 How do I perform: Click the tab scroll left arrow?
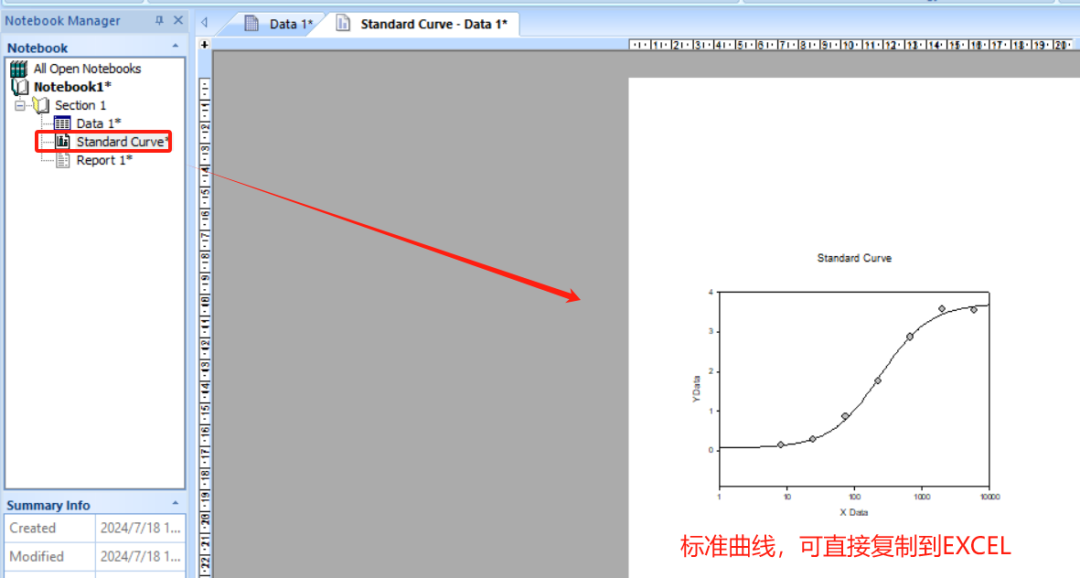(205, 23)
